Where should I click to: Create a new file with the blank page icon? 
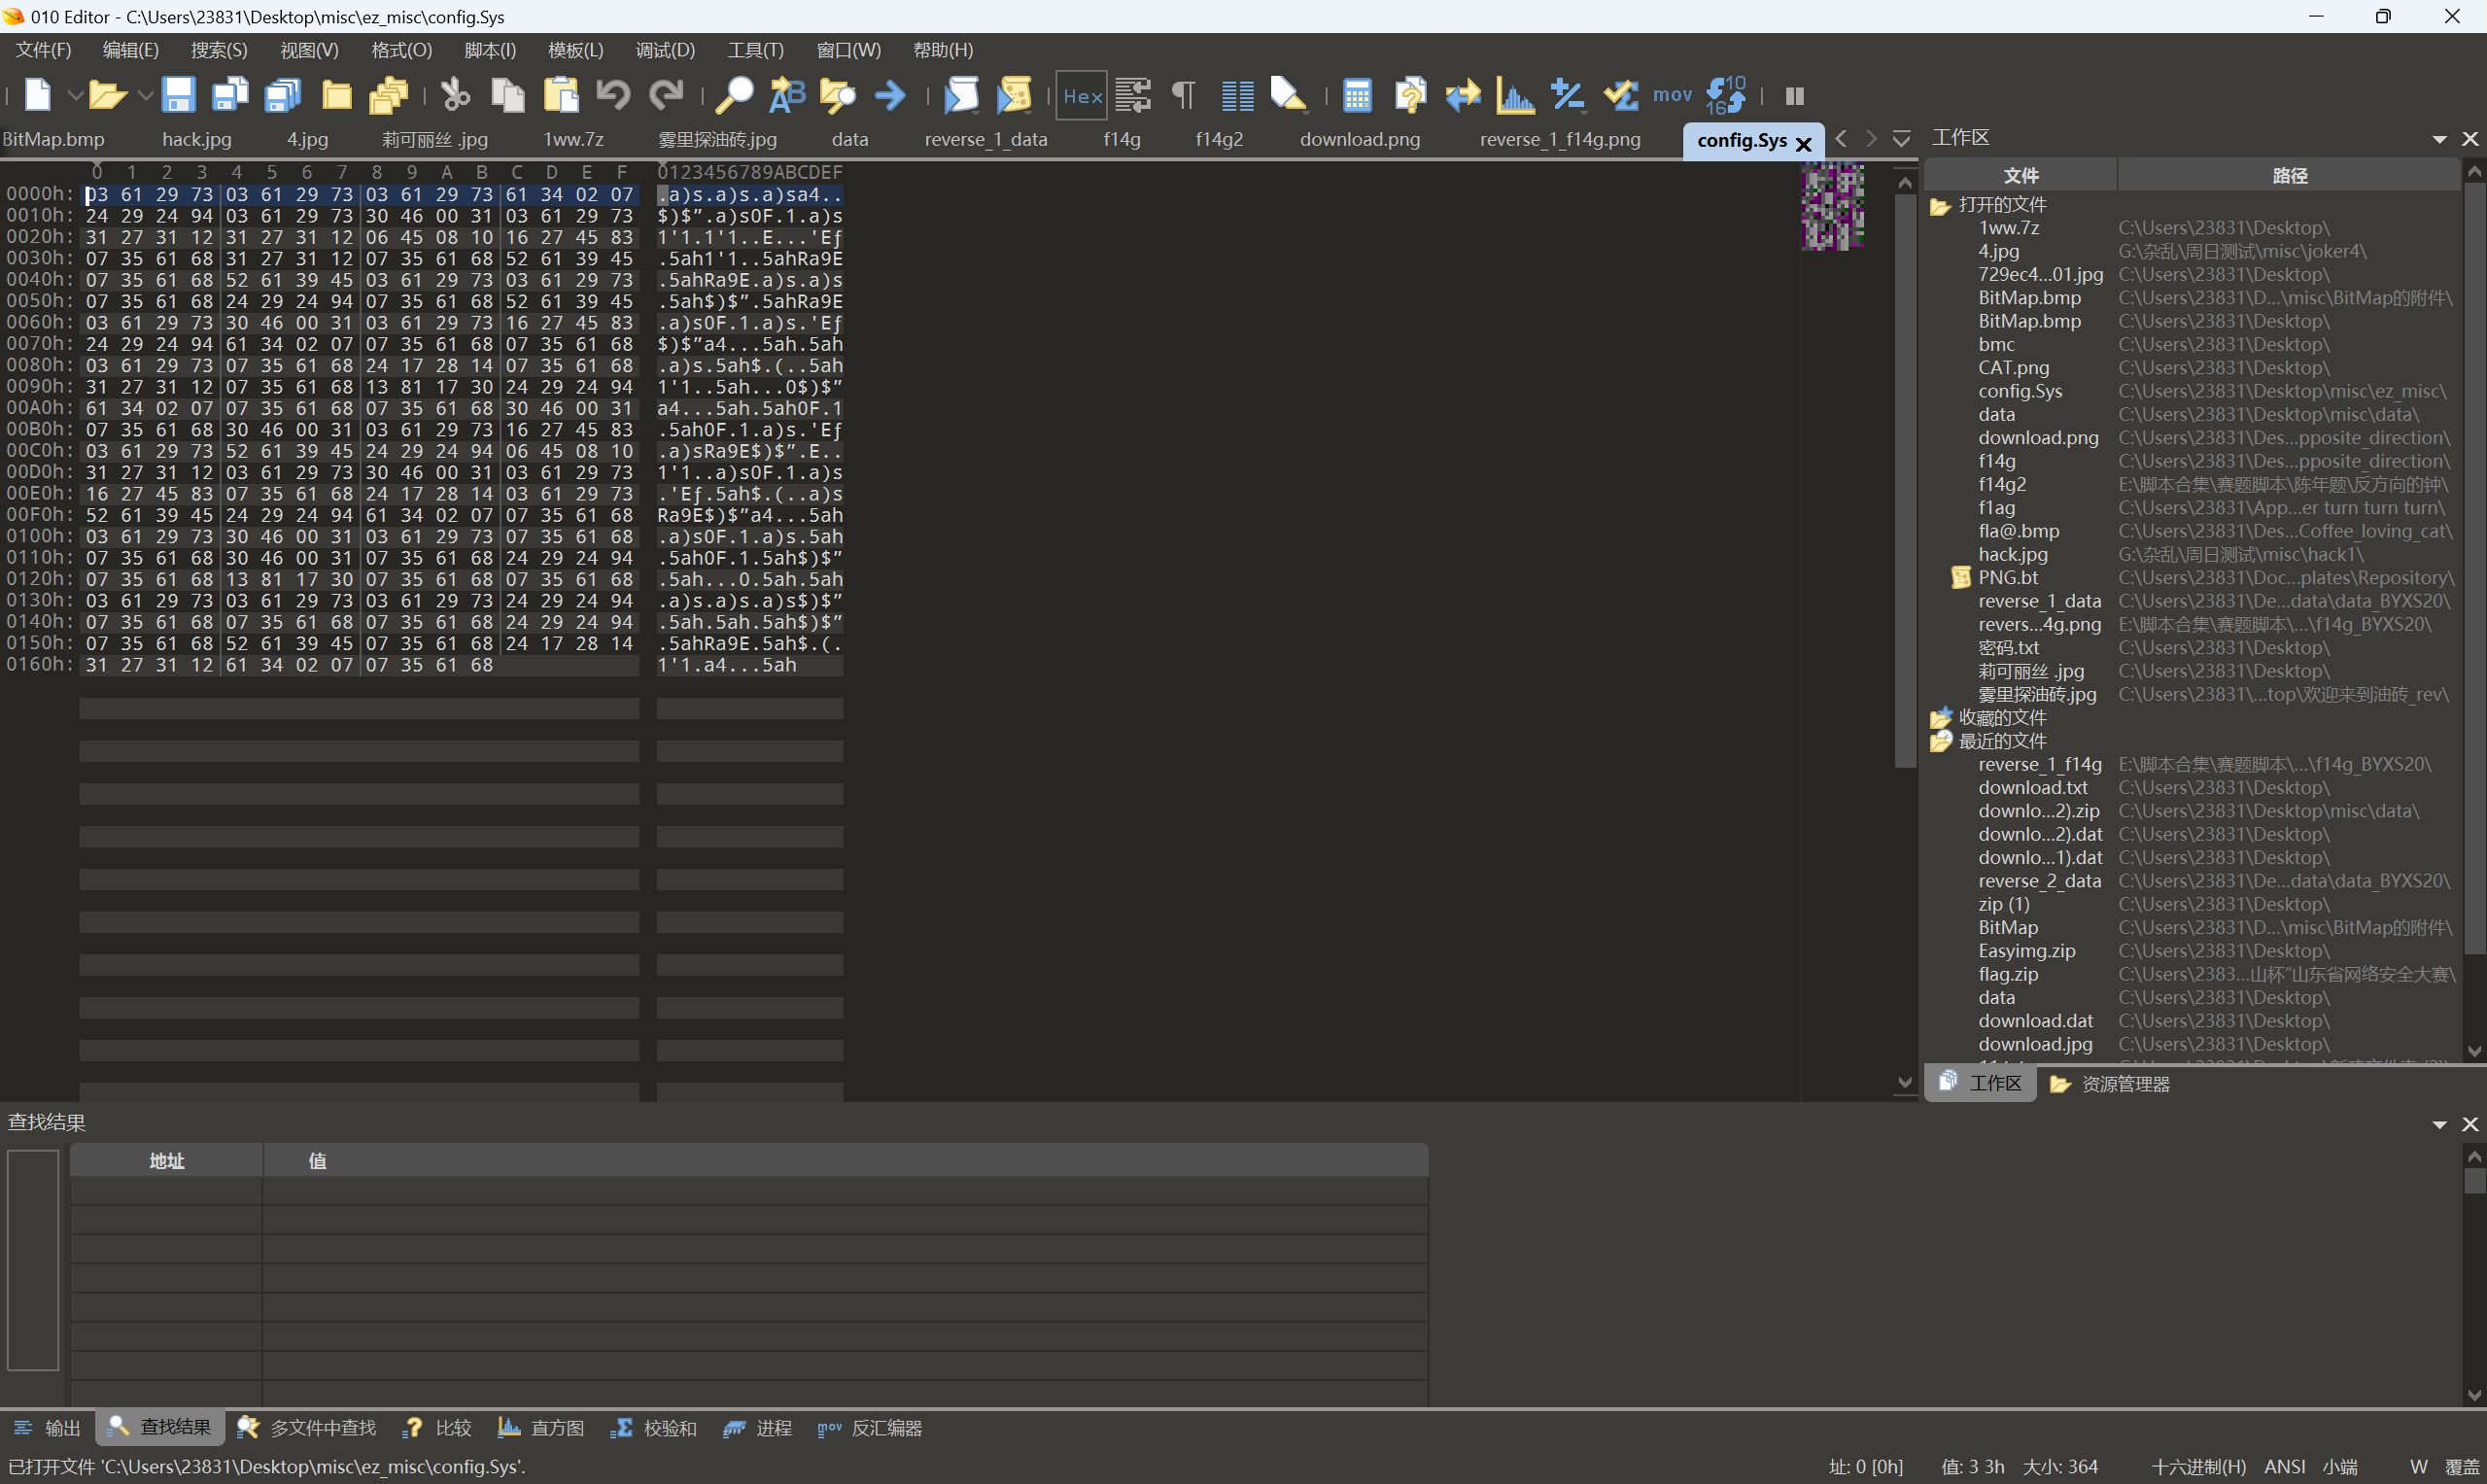(37, 95)
